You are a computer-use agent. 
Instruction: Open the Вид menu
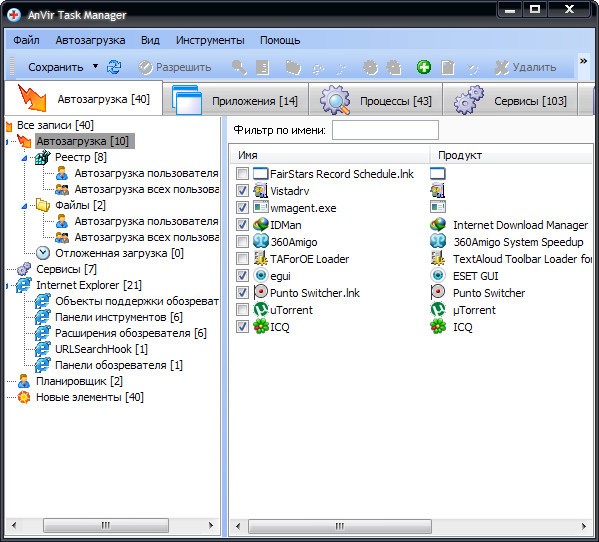[x=150, y=40]
